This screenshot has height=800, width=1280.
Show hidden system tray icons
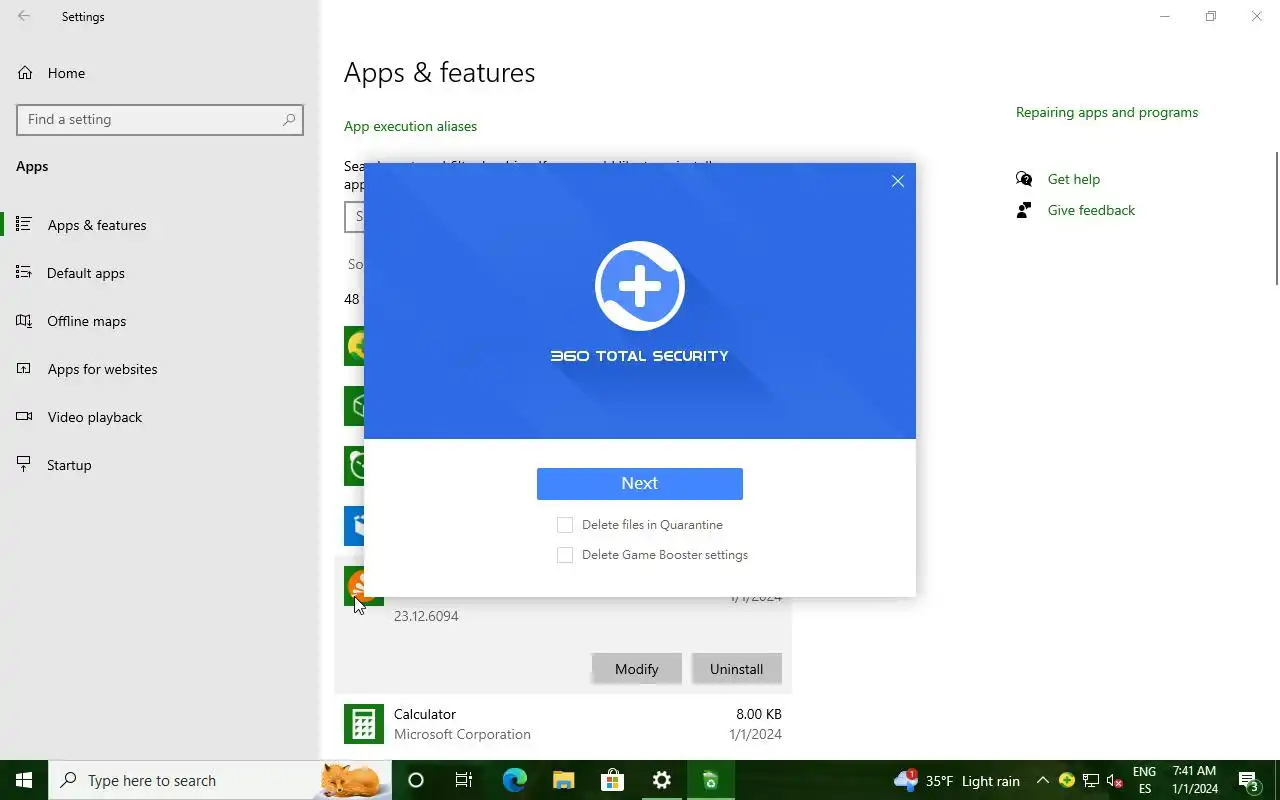1042,780
